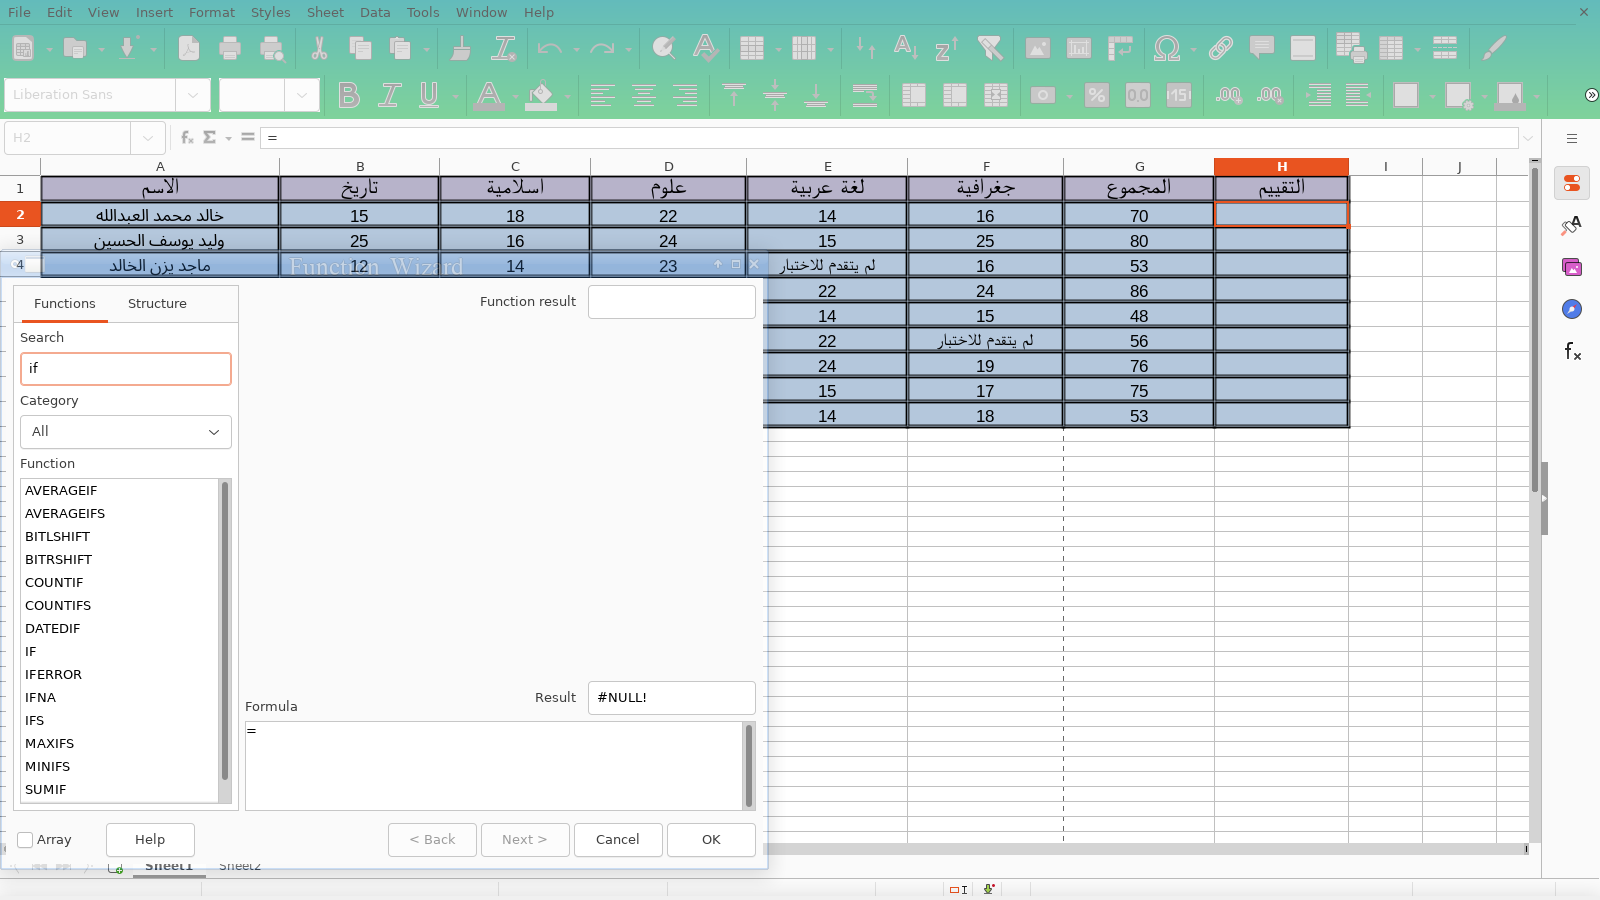Click the background fill color swatch
This screenshot has height=900, width=1600.
(x=541, y=95)
